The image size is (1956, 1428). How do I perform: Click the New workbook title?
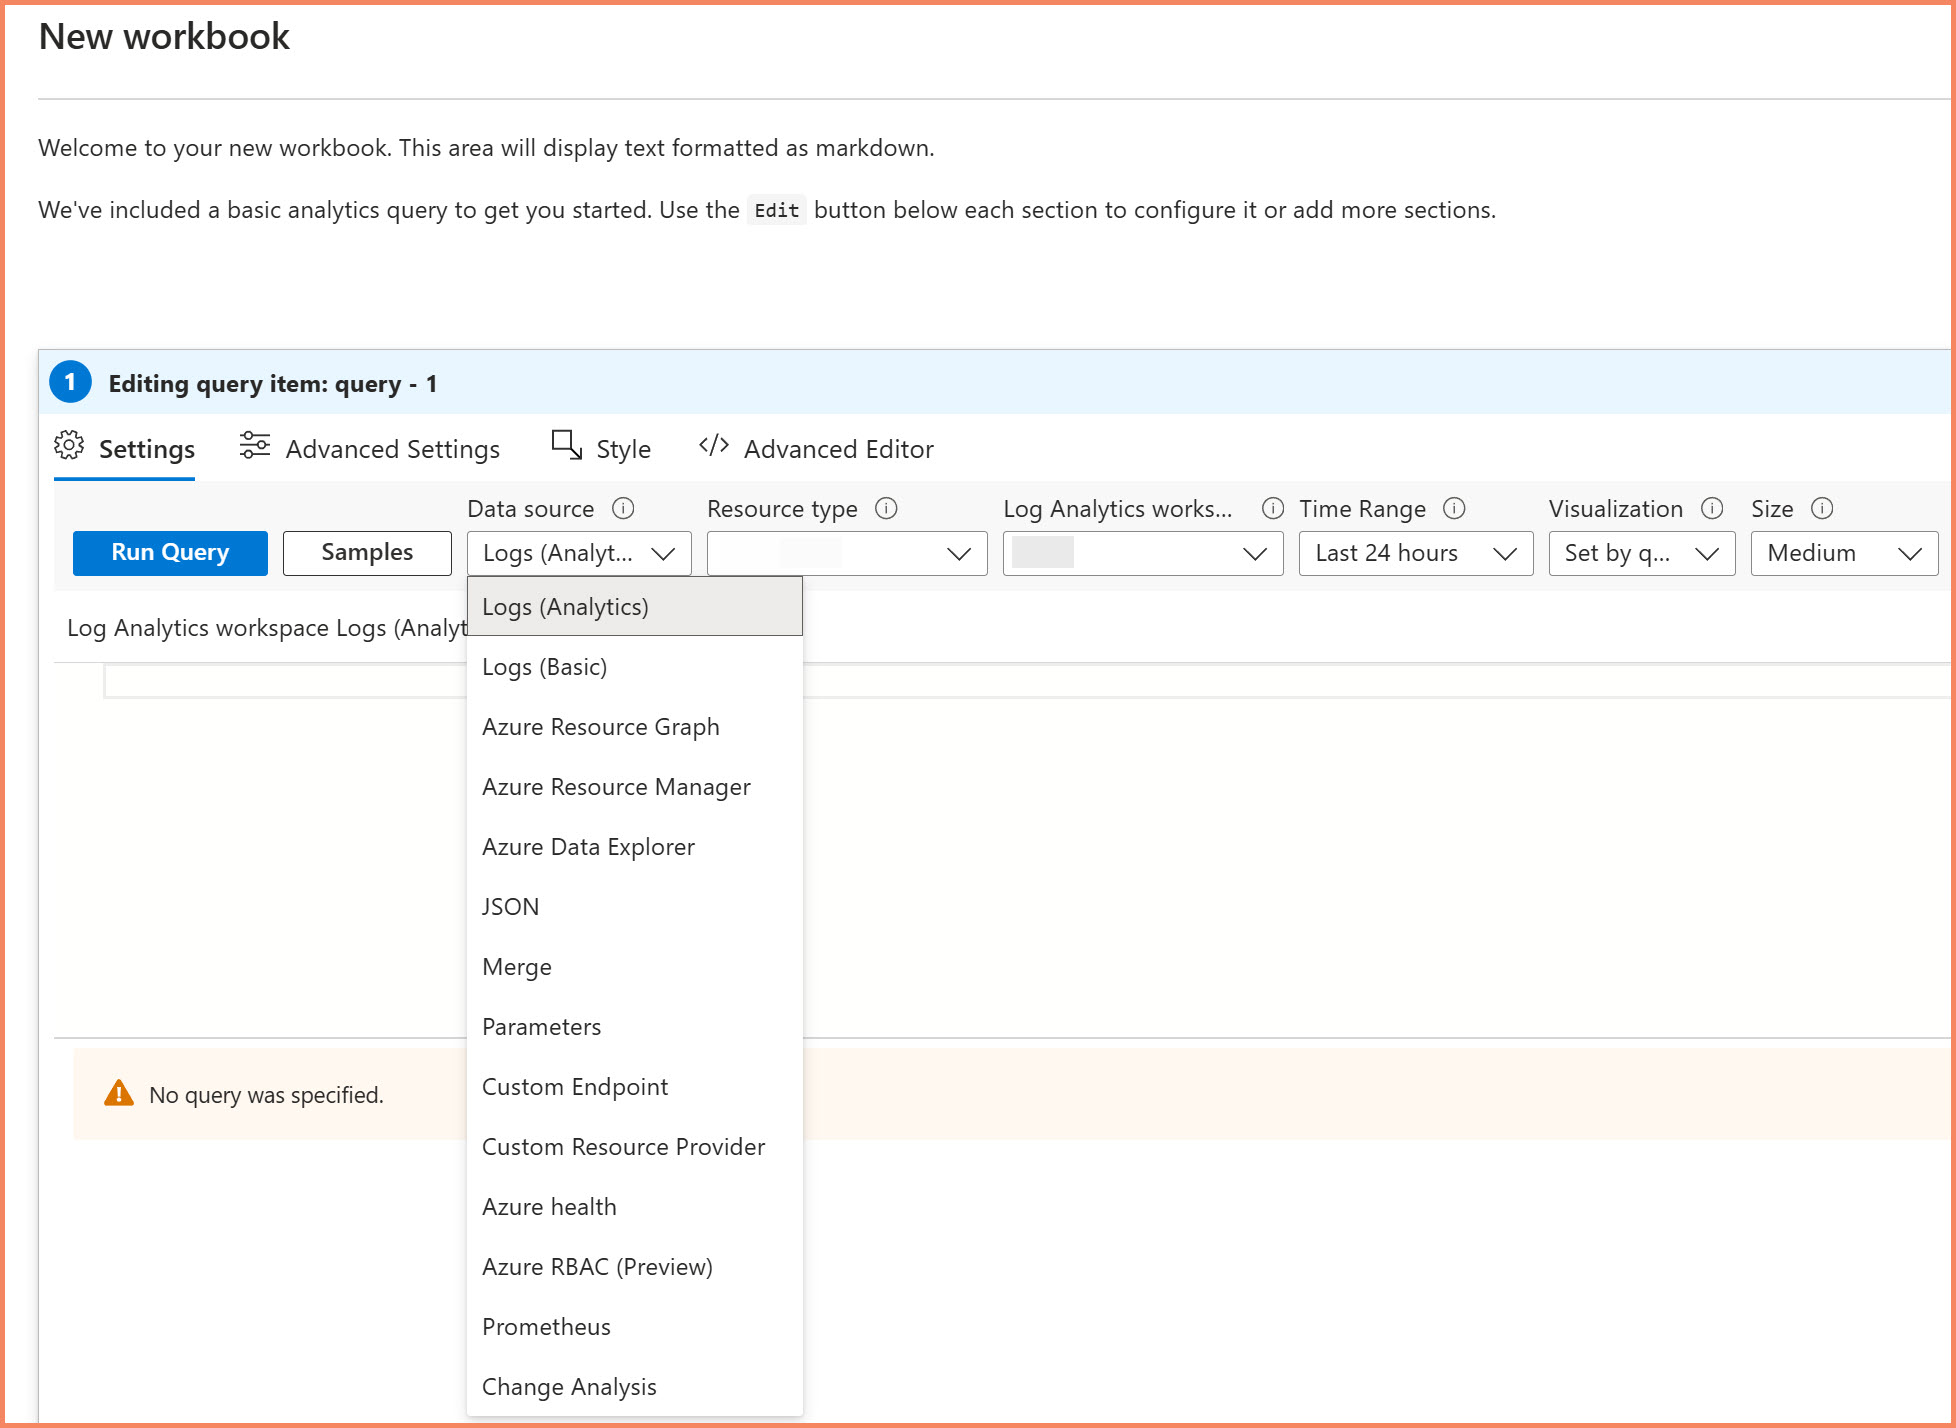[164, 37]
